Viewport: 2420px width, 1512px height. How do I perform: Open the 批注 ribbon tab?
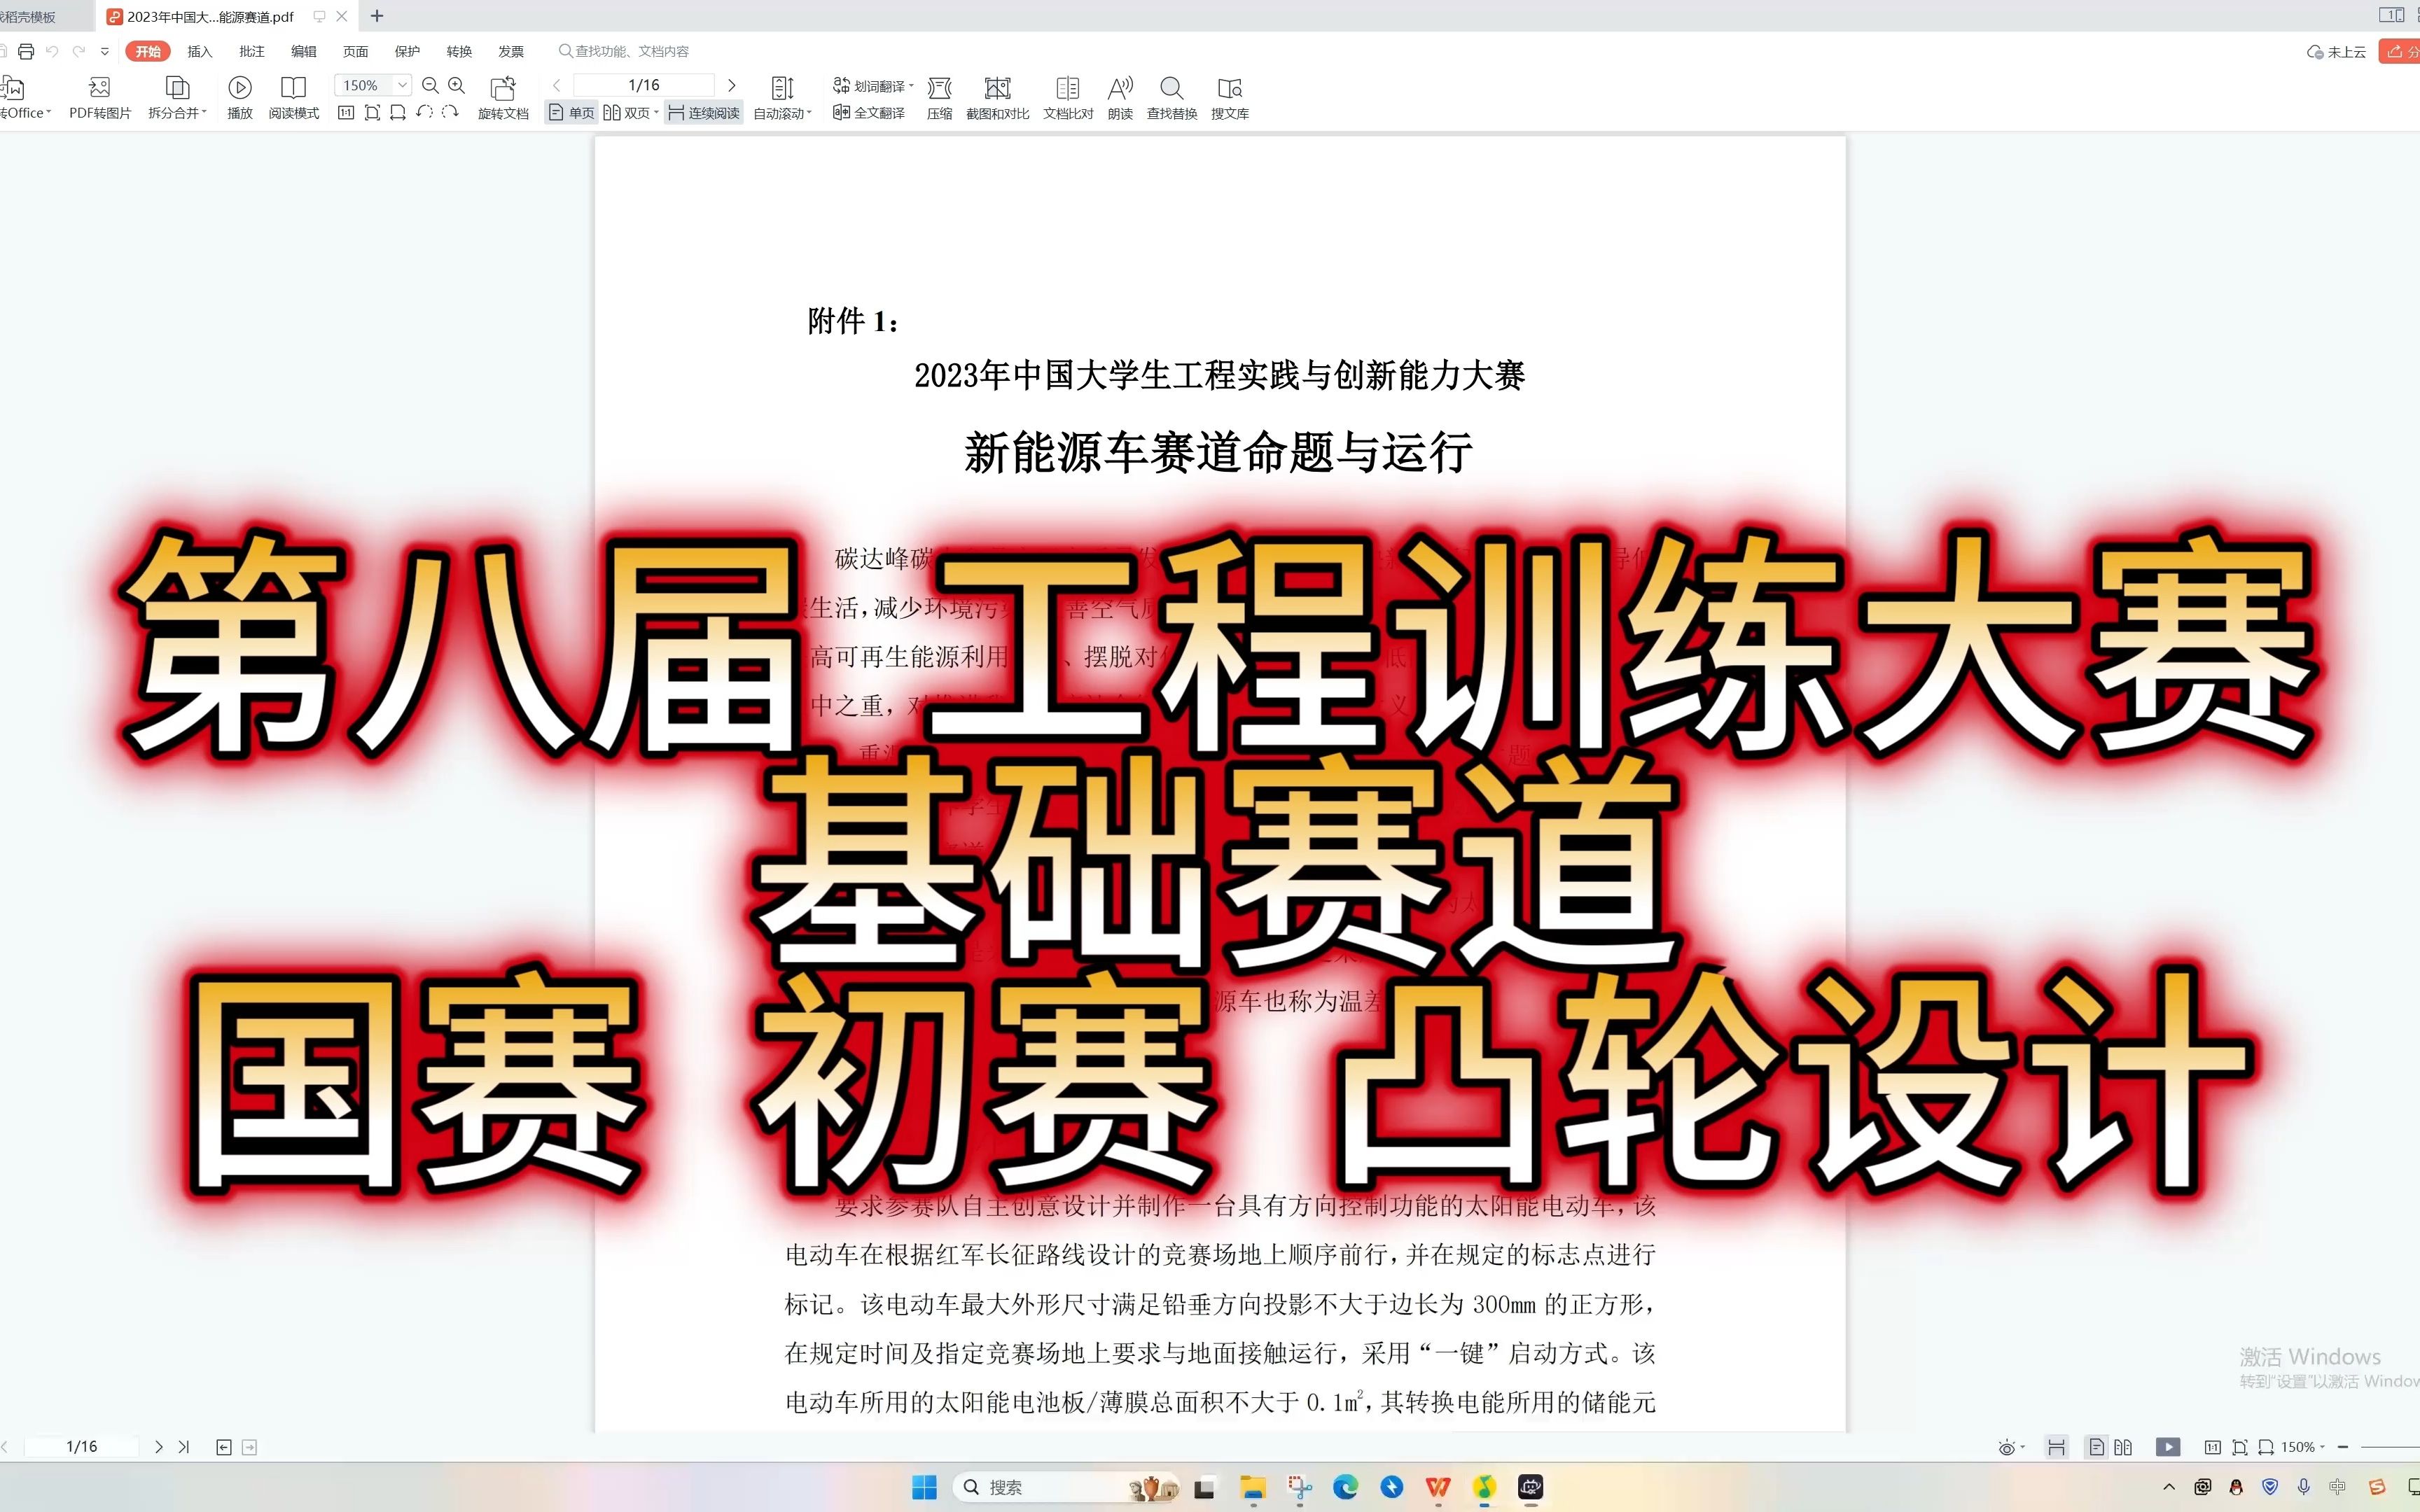[252, 51]
